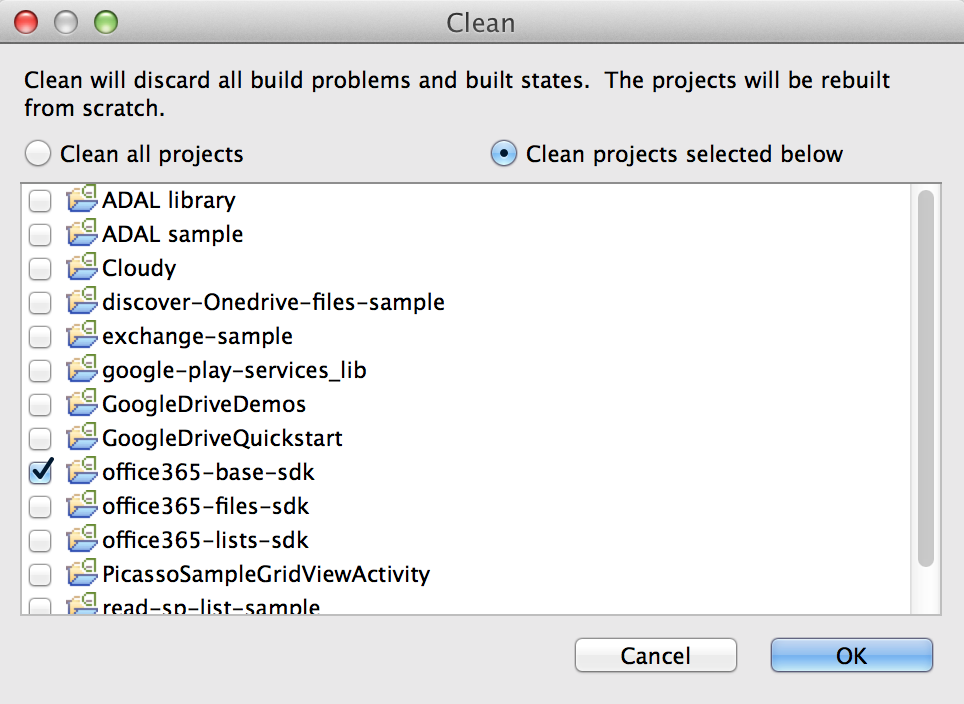
Task: Cancel the Clean dialog
Action: pos(655,656)
